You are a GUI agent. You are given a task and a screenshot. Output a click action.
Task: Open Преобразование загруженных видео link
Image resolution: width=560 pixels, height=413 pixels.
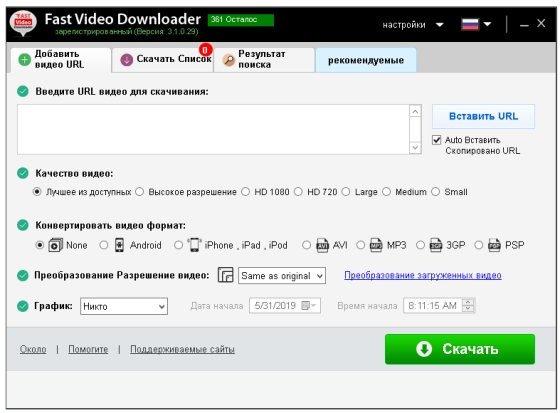(423, 275)
